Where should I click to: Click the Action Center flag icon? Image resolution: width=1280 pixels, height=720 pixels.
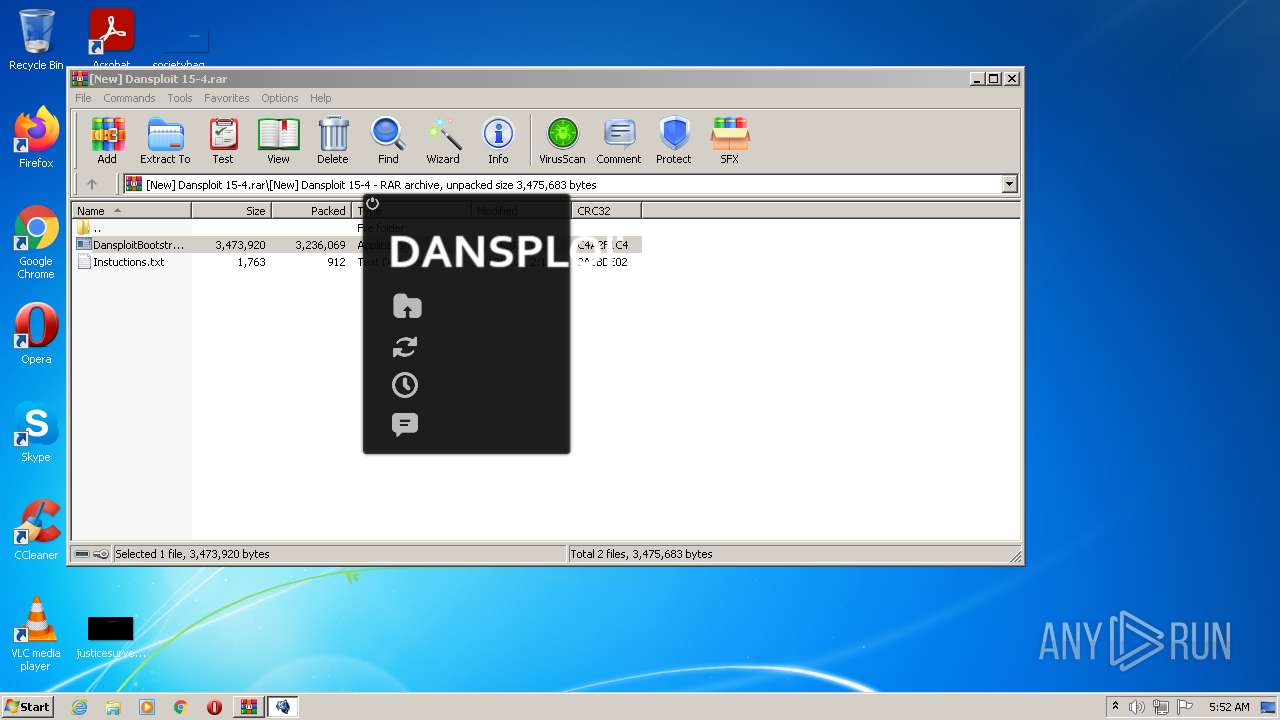(x=1183, y=707)
